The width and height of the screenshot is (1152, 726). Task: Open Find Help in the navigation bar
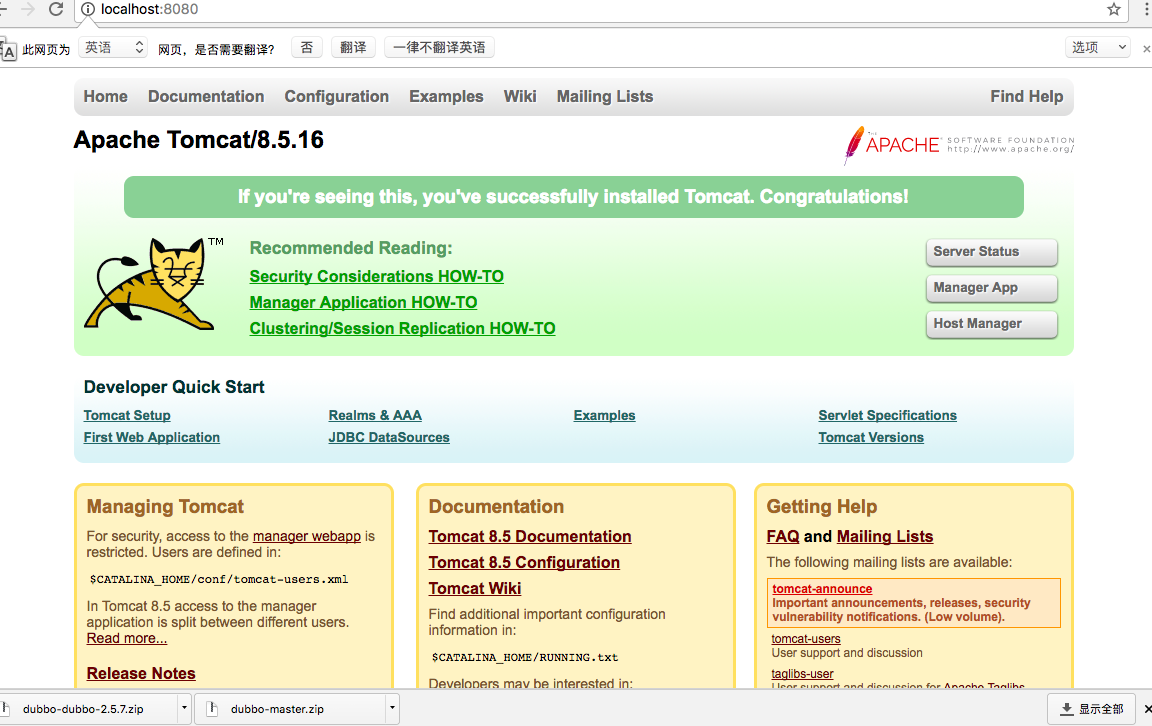[1026, 96]
